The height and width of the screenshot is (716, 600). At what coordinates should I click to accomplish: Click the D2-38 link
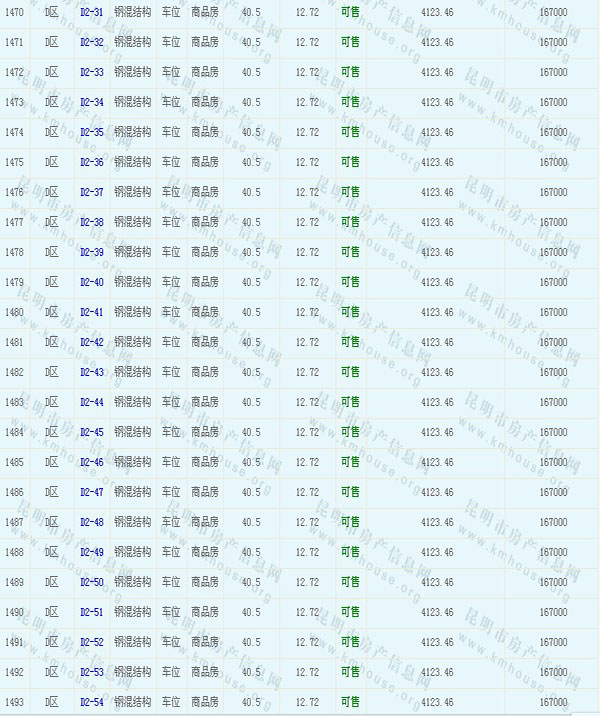click(91, 222)
